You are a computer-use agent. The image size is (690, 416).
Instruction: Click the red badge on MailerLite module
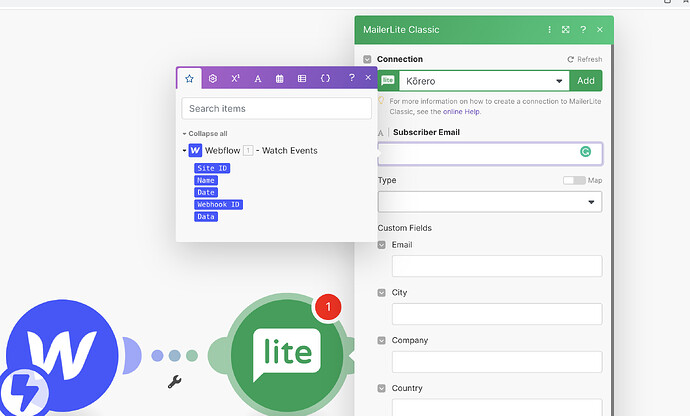point(328,307)
